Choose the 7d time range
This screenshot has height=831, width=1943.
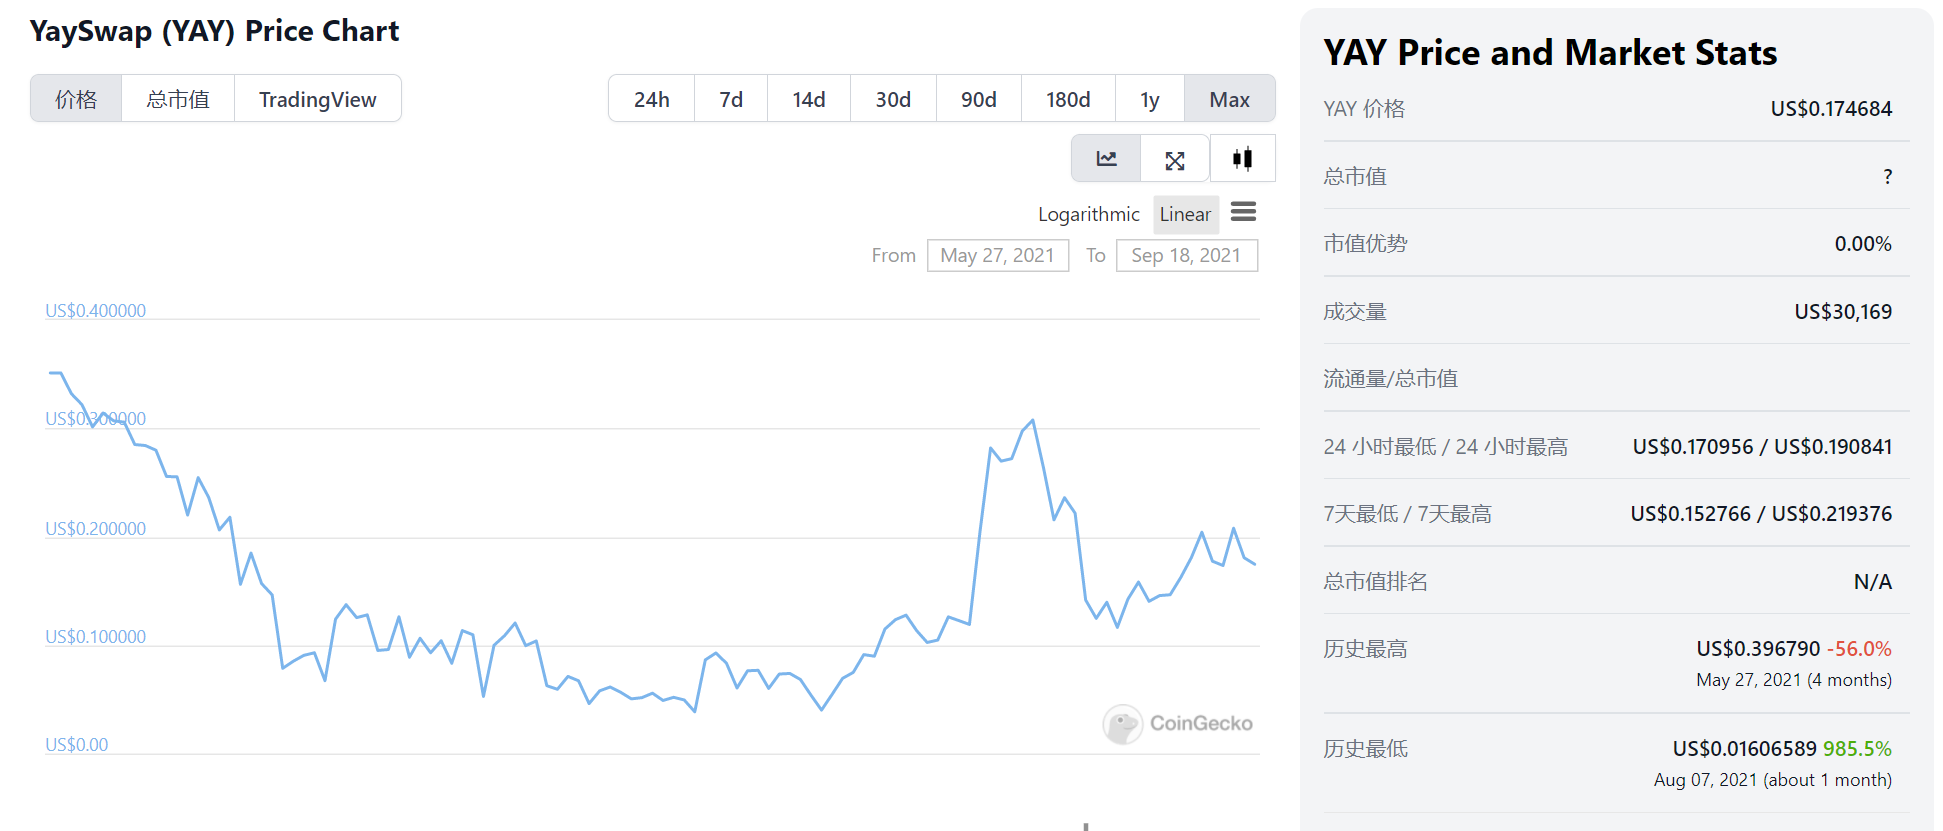[x=731, y=99]
